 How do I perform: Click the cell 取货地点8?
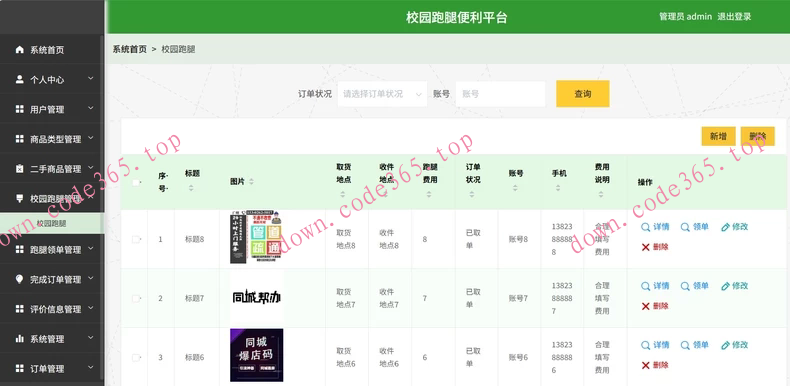[346, 239]
